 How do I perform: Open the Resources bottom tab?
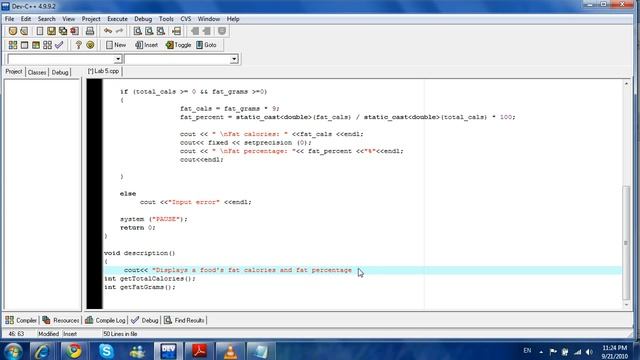click(x=61, y=320)
